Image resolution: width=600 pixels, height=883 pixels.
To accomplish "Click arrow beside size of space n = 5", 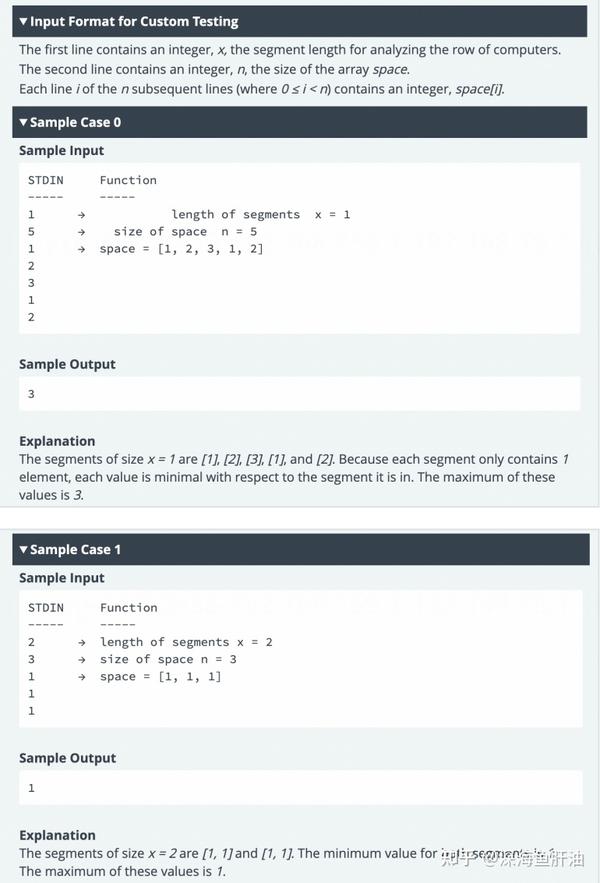I will coord(81,231).
